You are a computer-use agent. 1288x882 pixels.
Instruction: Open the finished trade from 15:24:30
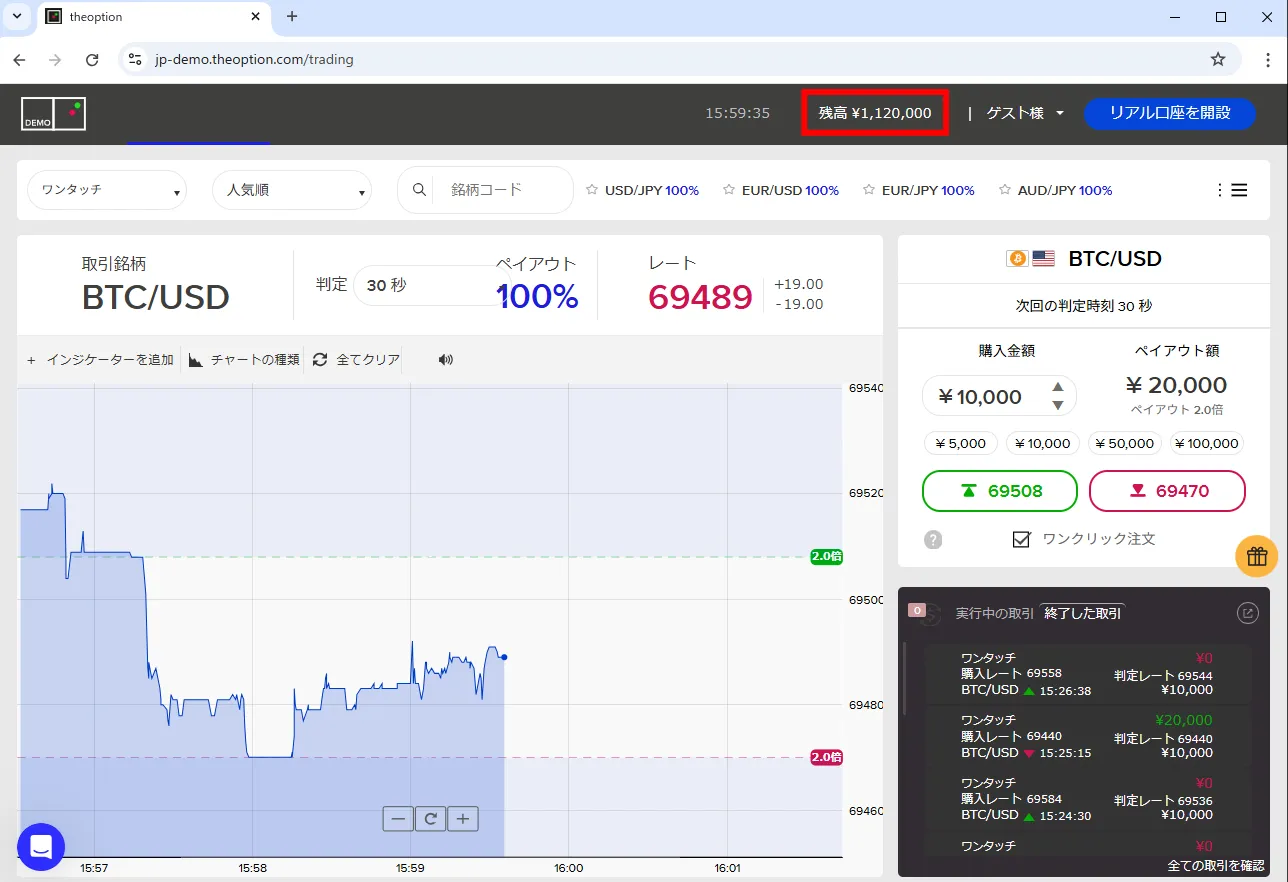pos(1088,799)
